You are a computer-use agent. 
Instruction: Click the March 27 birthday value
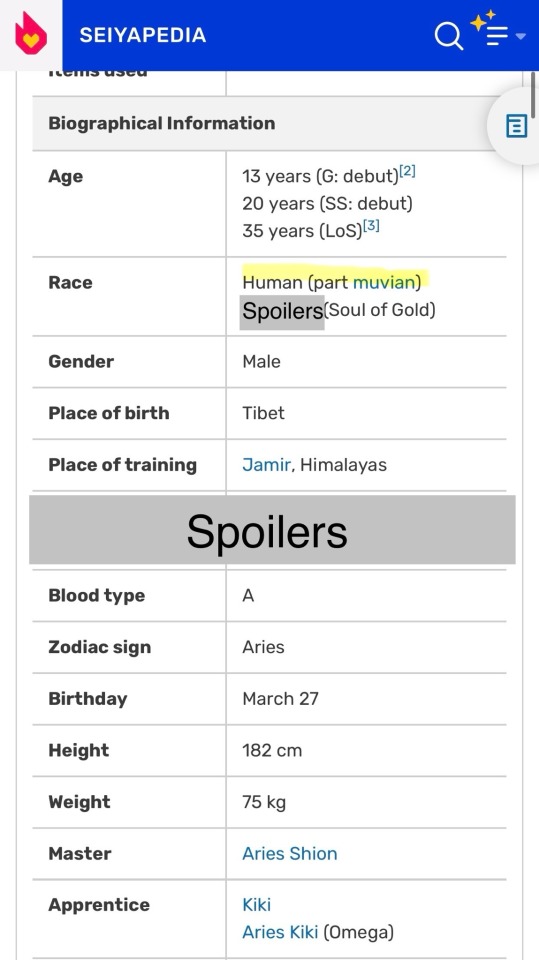[281, 699]
